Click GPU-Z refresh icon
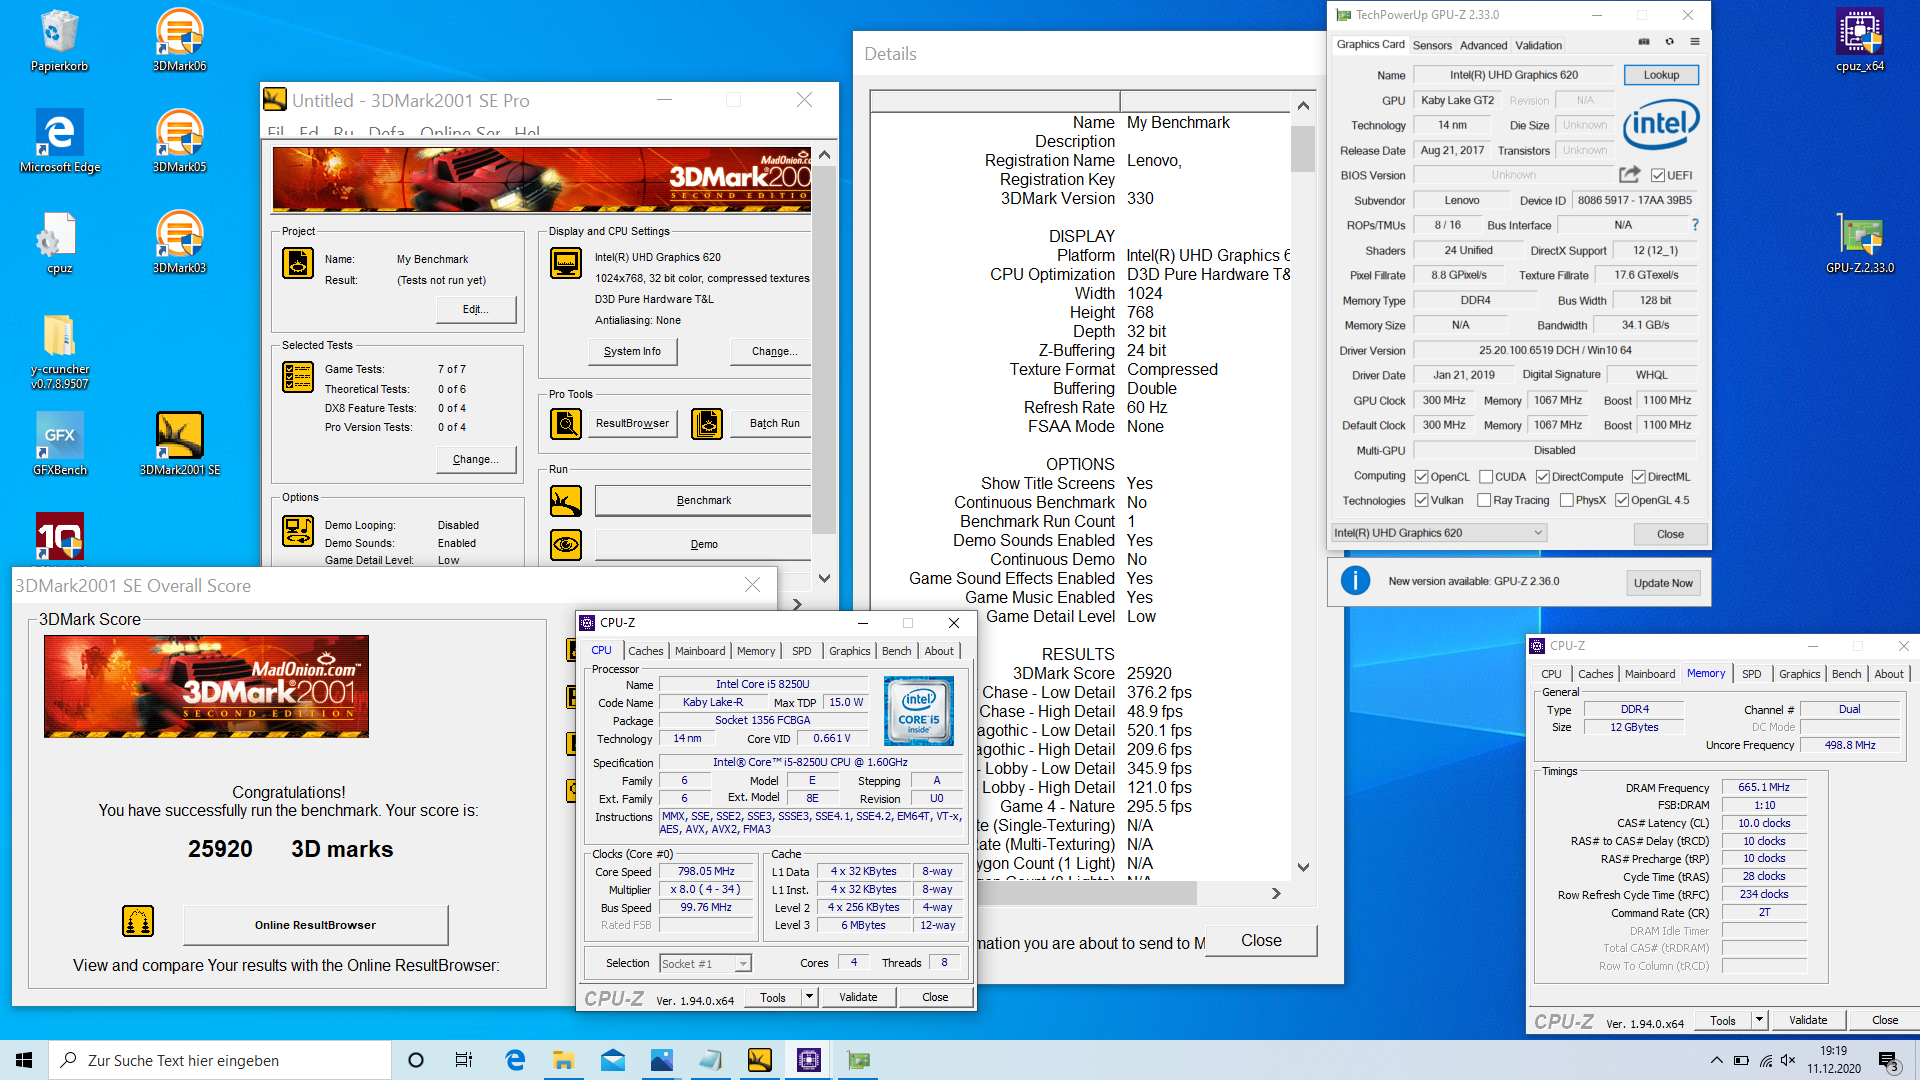This screenshot has height=1080, width=1920. click(x=1669, y=42)
